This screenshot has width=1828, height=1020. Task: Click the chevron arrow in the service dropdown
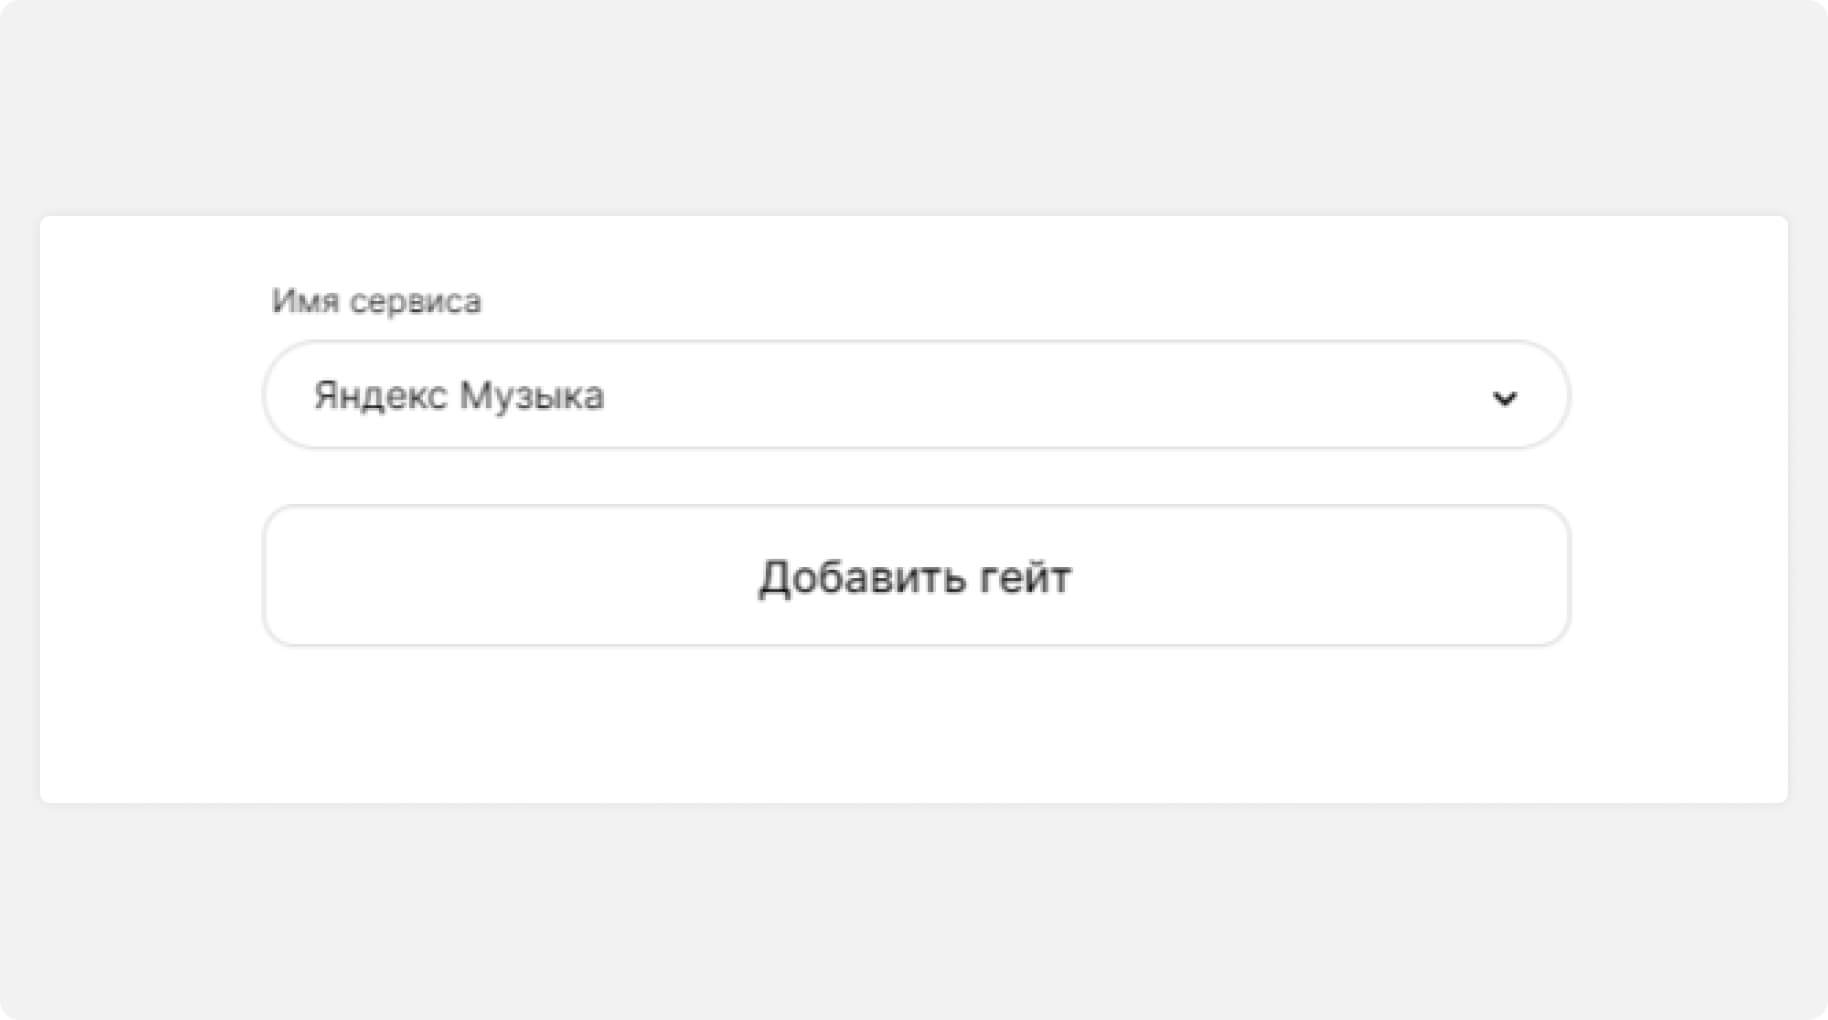coord(1504,398)
